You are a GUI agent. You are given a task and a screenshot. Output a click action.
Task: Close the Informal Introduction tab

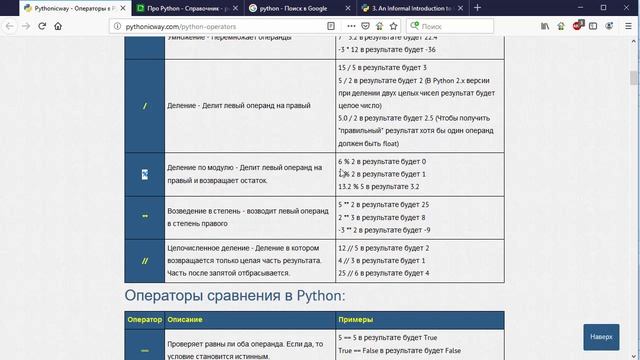click(460, 8)
